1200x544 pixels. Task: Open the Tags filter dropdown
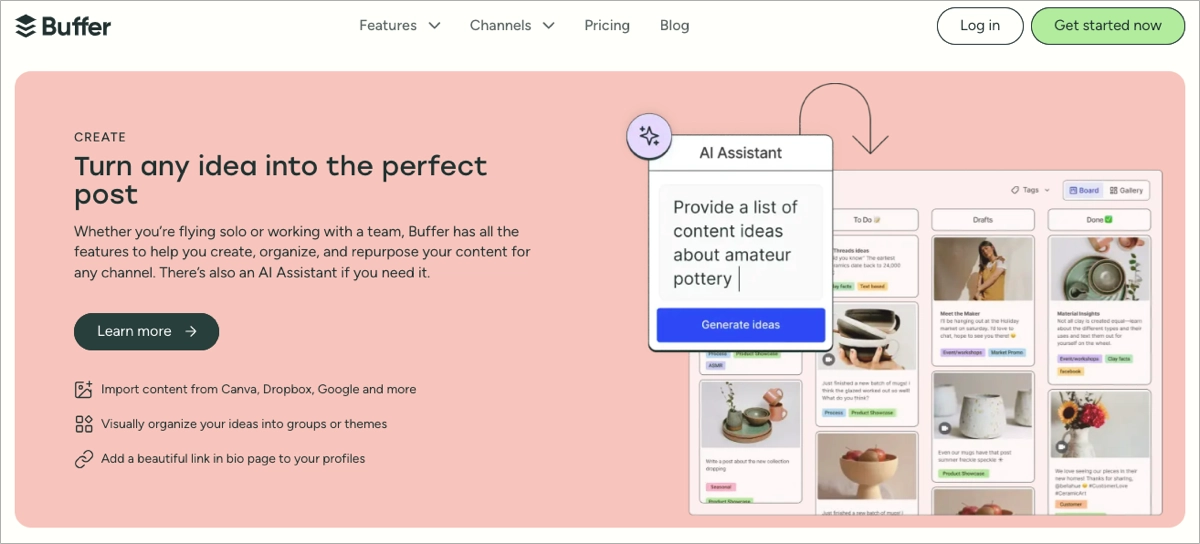(1030, 190)
